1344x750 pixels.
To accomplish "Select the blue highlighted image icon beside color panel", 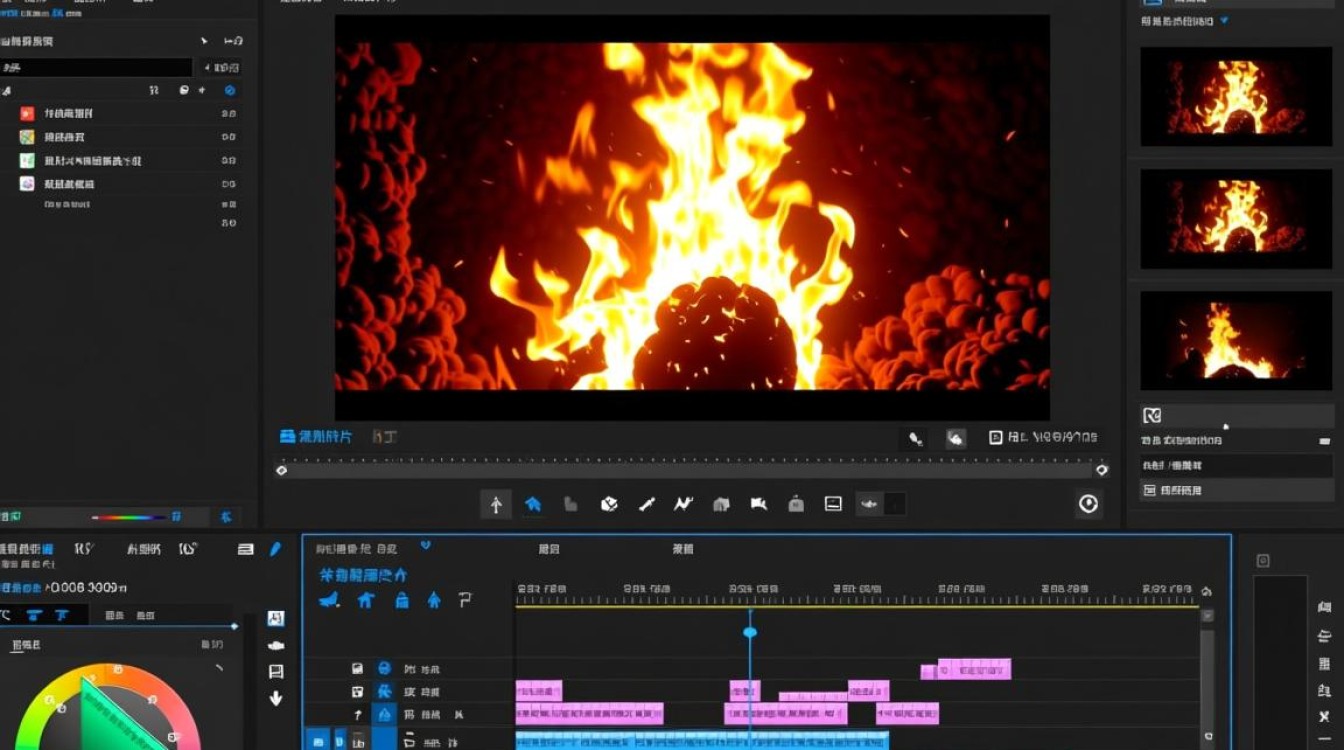I will (276, 619).
